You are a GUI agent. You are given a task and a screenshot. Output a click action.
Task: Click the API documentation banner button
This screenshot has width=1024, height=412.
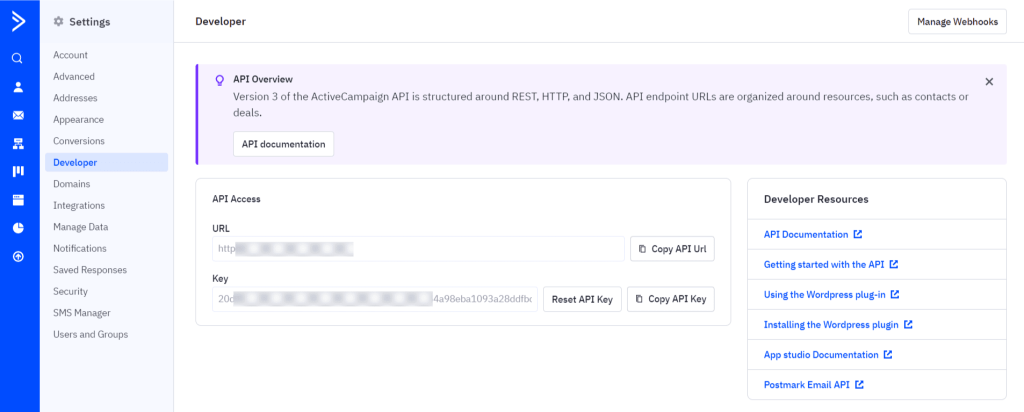click(283, 144)
